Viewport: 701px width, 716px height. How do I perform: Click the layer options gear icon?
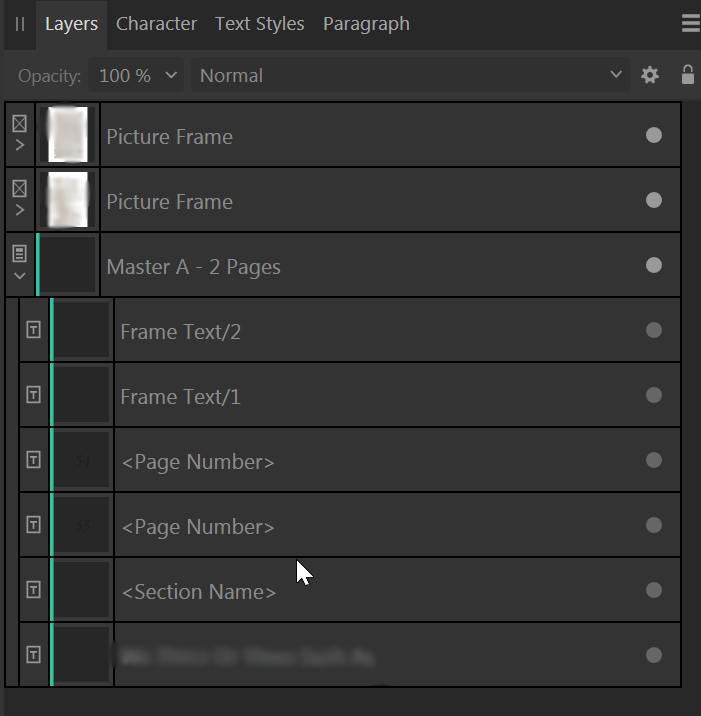650,75
